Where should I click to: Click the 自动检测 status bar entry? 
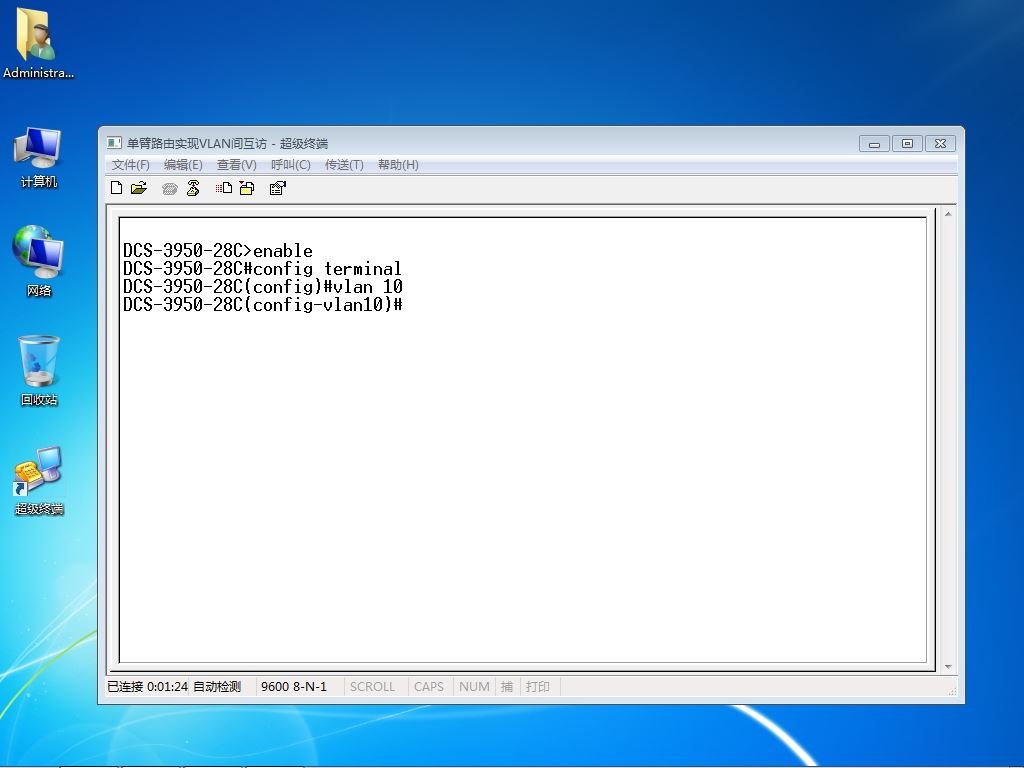pos(217,686)
